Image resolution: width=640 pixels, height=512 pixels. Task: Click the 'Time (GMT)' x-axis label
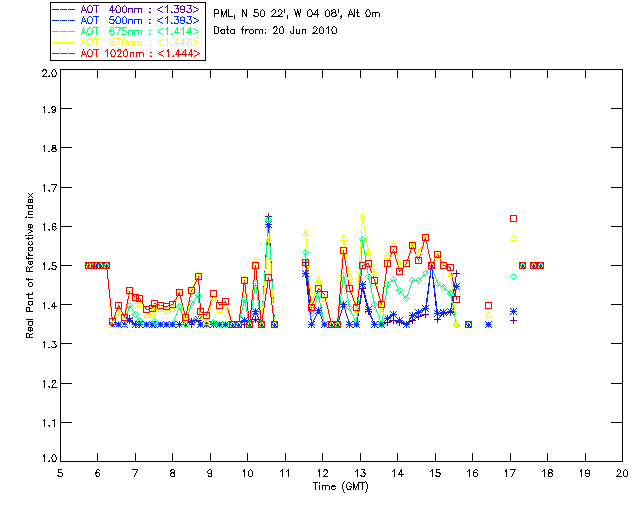tap(340, 487)
